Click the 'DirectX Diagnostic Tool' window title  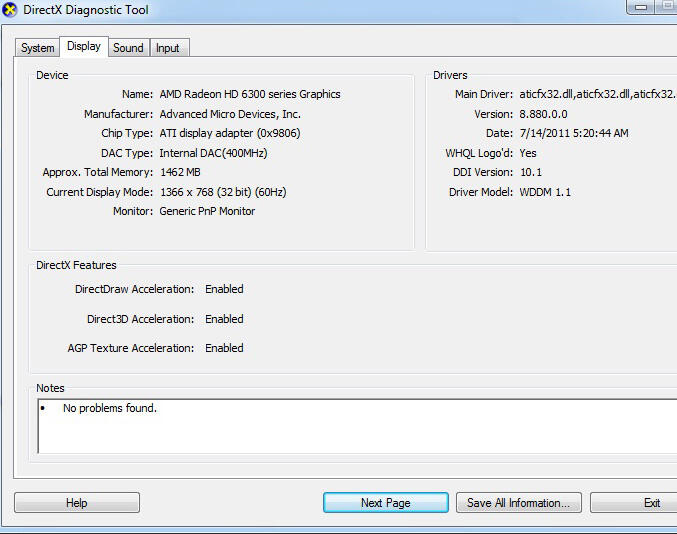click(86, 9)
